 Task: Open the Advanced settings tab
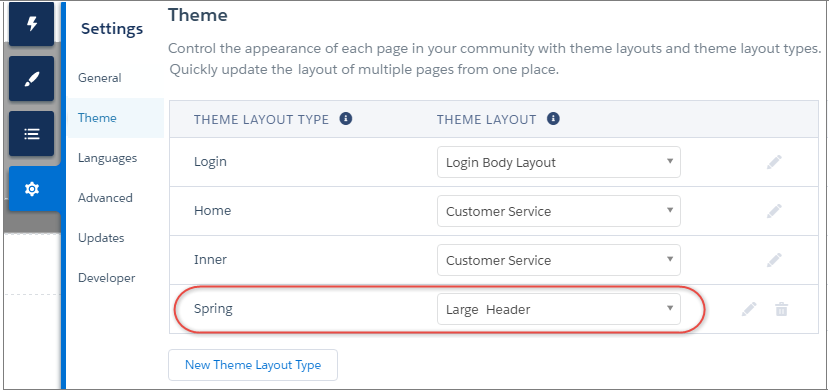click(x=105, y=198)
